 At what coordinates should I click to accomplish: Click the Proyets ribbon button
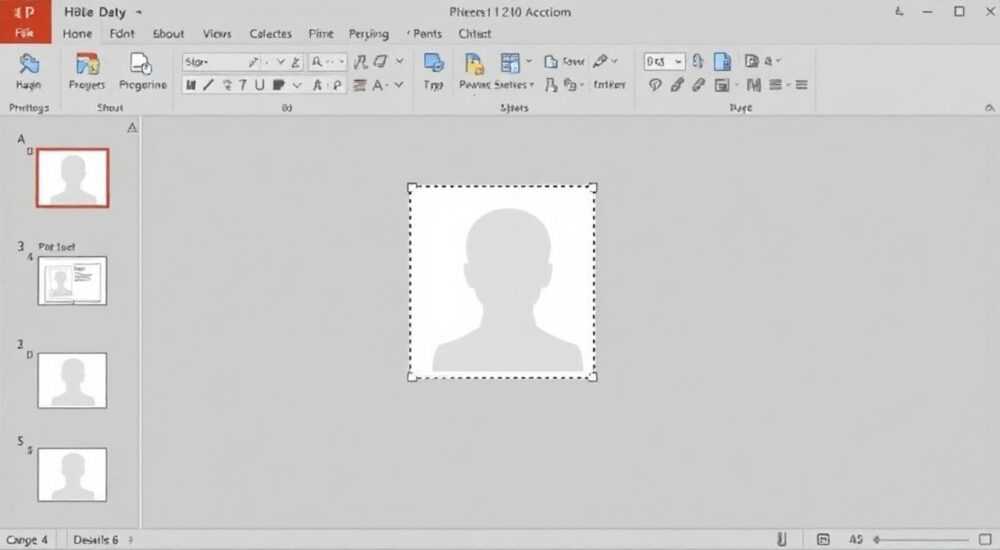click(87, 71)
